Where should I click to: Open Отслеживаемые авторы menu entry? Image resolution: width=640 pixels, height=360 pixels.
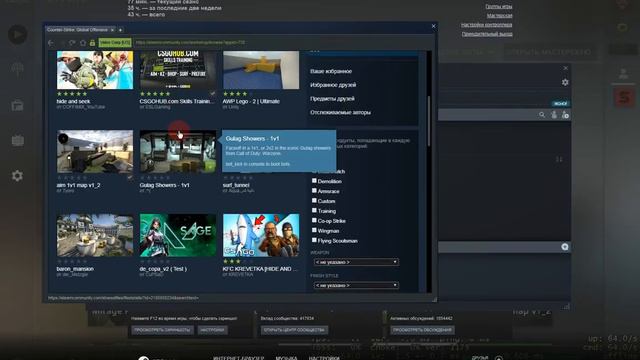click(340, 112)
